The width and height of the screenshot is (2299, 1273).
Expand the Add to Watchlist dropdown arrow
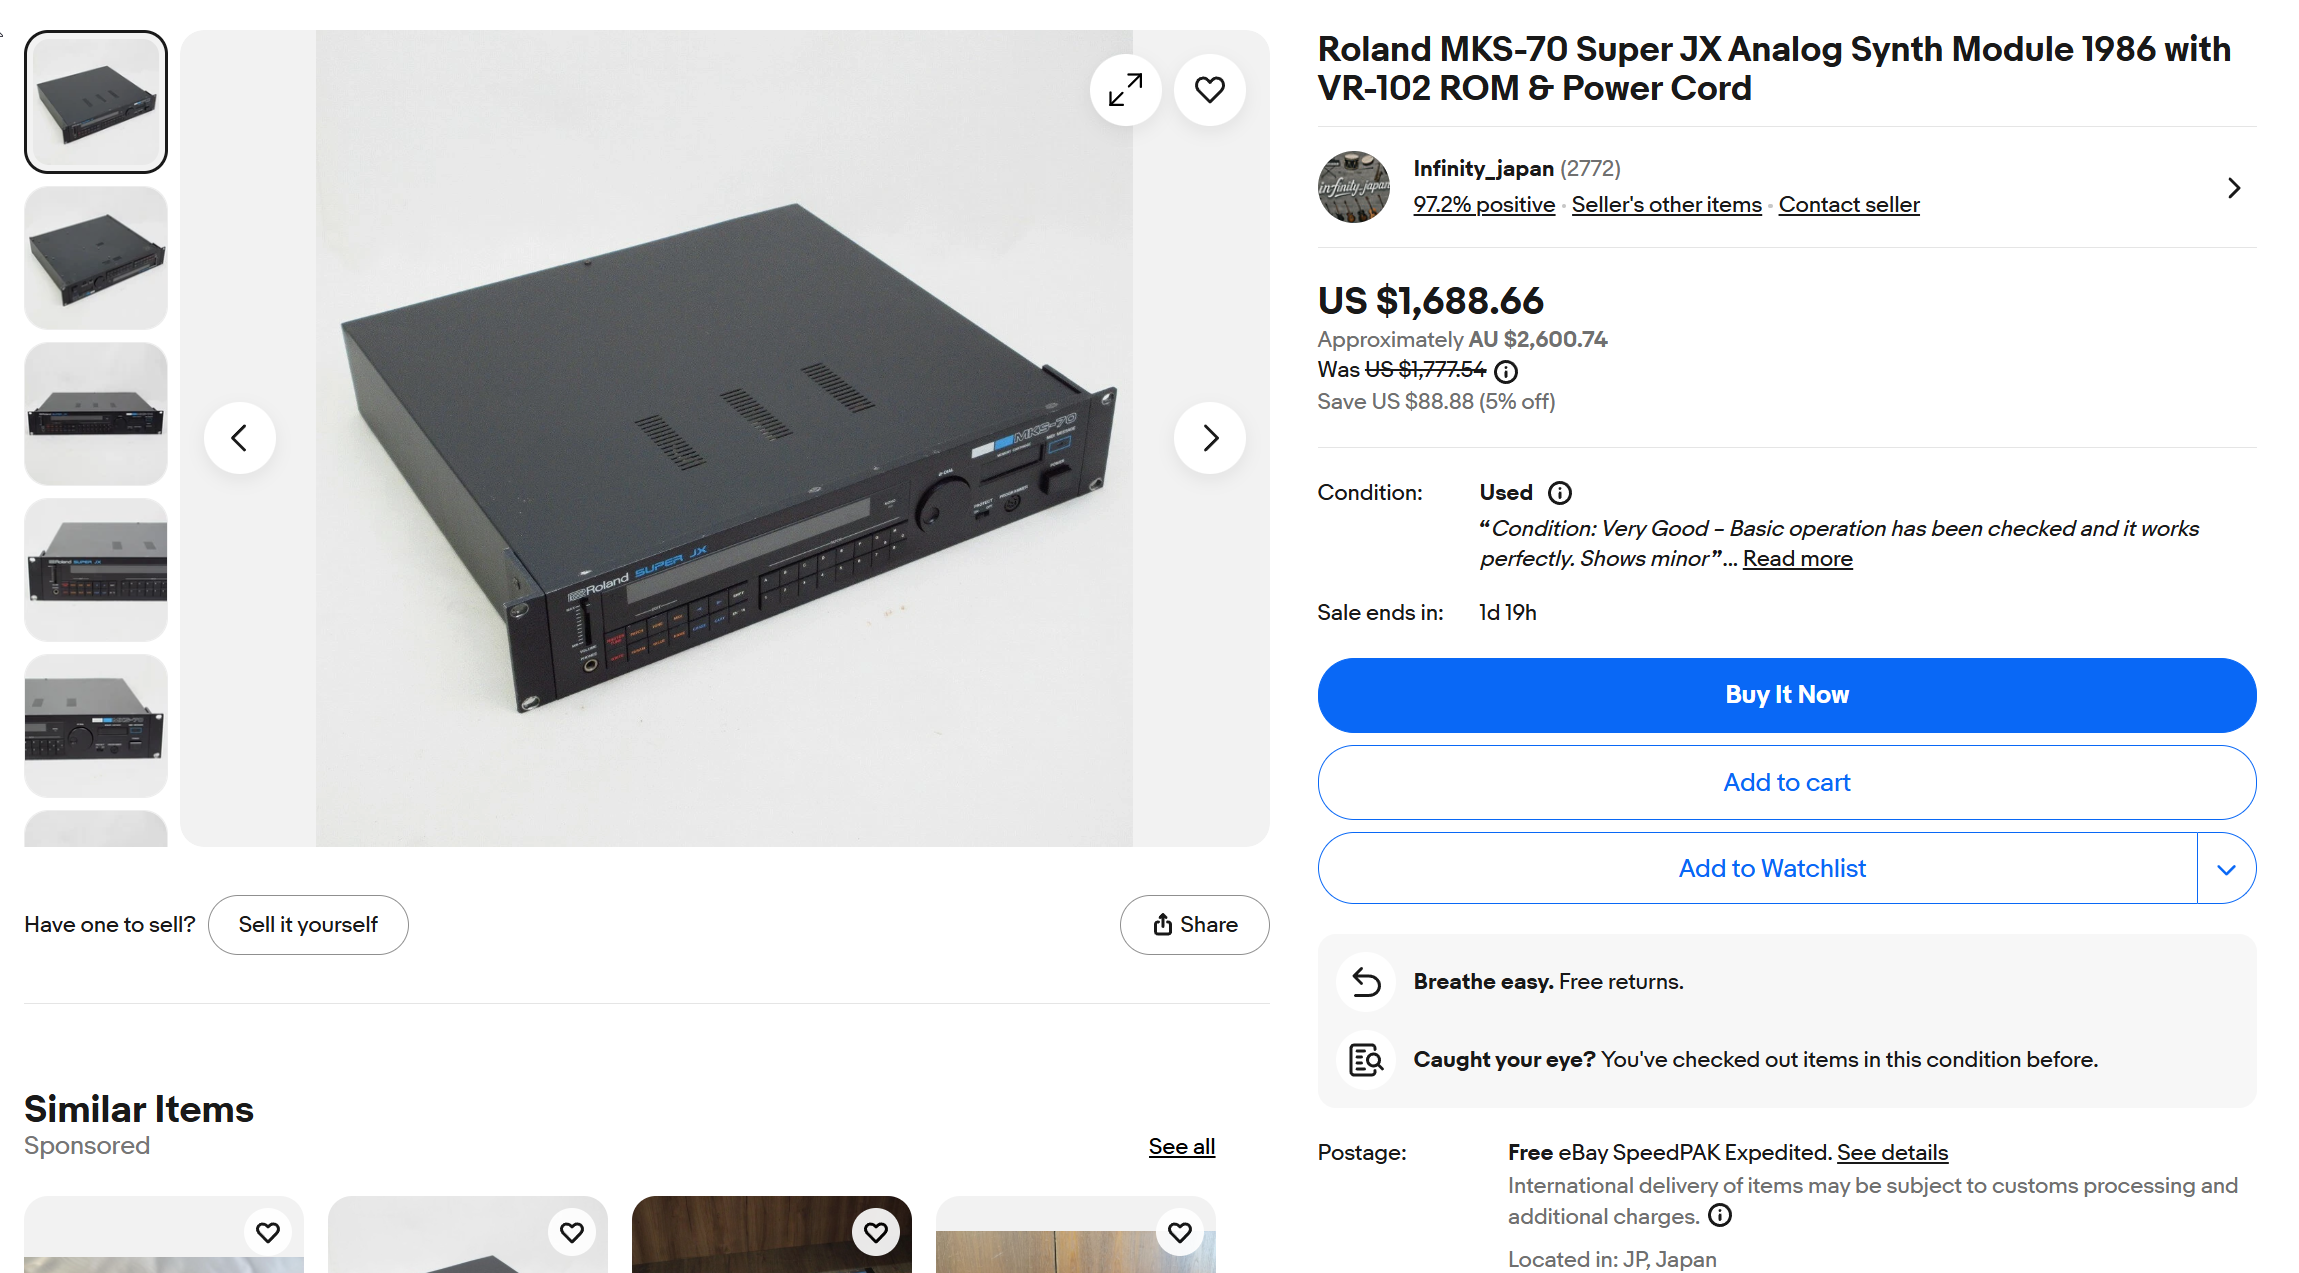pos(2226,869)
